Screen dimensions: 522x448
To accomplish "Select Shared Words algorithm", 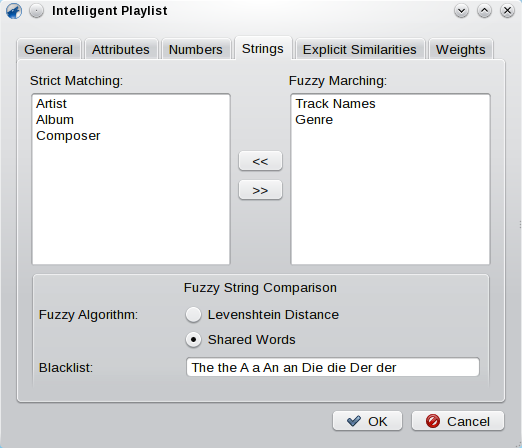I will click(193, 340).
